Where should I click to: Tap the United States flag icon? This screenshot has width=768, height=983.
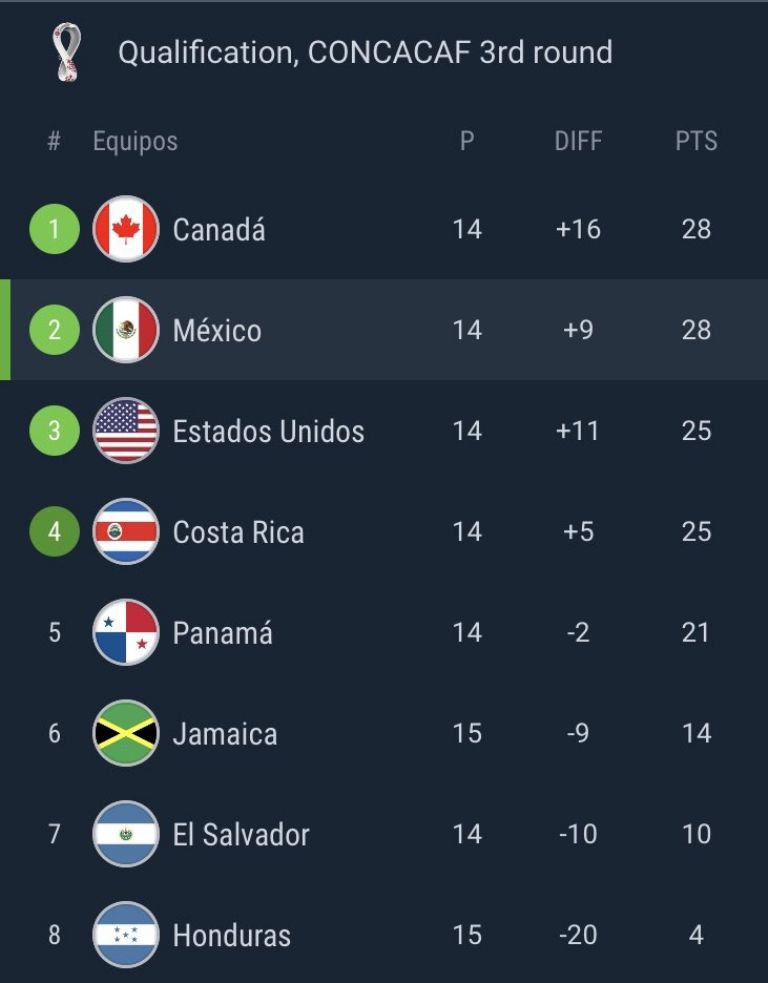126,431
